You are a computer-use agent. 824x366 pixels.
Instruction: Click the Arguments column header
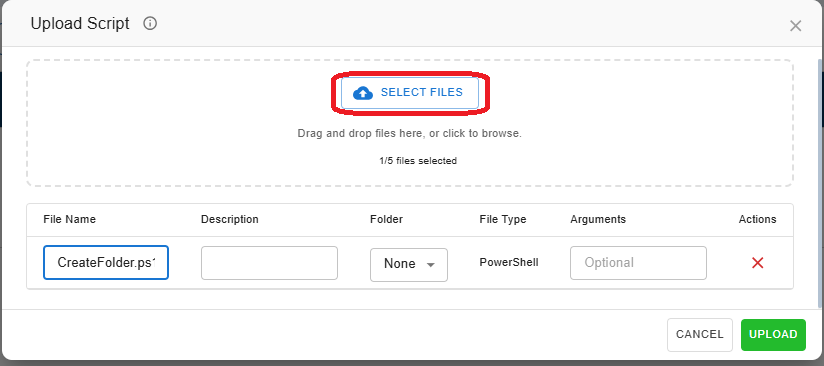598,219
